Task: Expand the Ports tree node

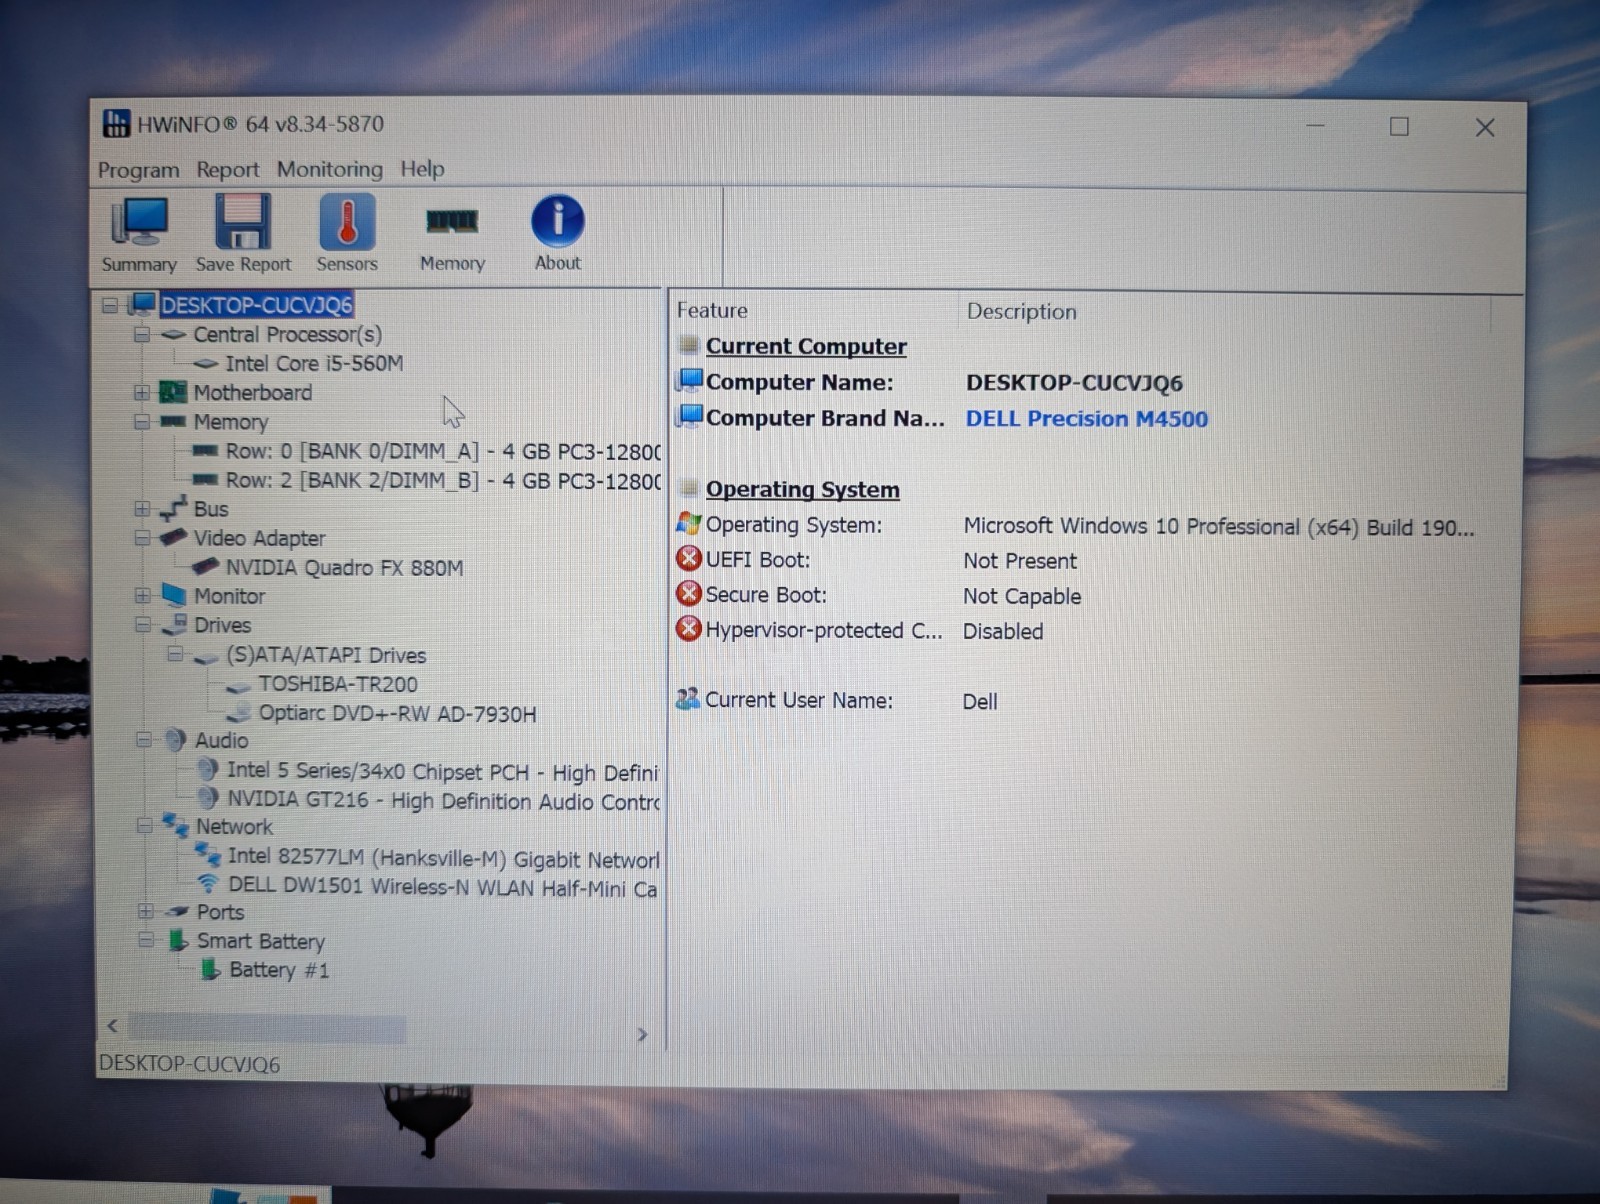Action: click(x=146, y=911)
